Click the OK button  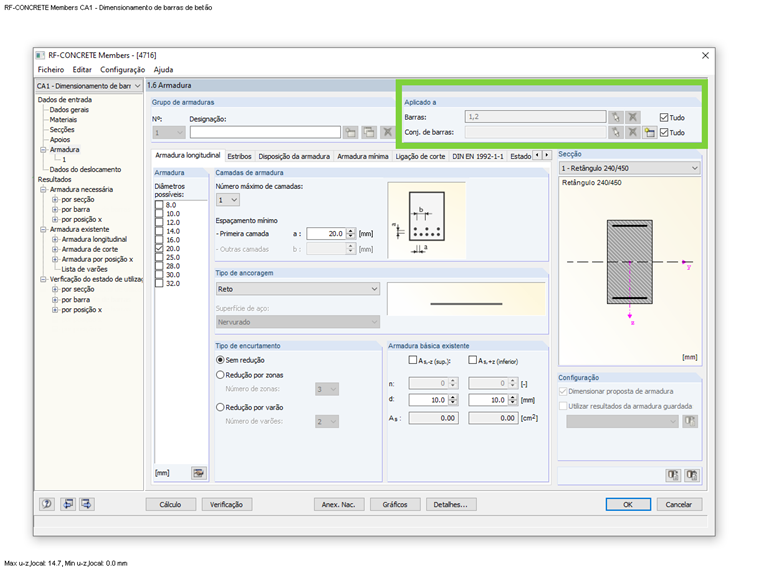[x=628, y=505]
